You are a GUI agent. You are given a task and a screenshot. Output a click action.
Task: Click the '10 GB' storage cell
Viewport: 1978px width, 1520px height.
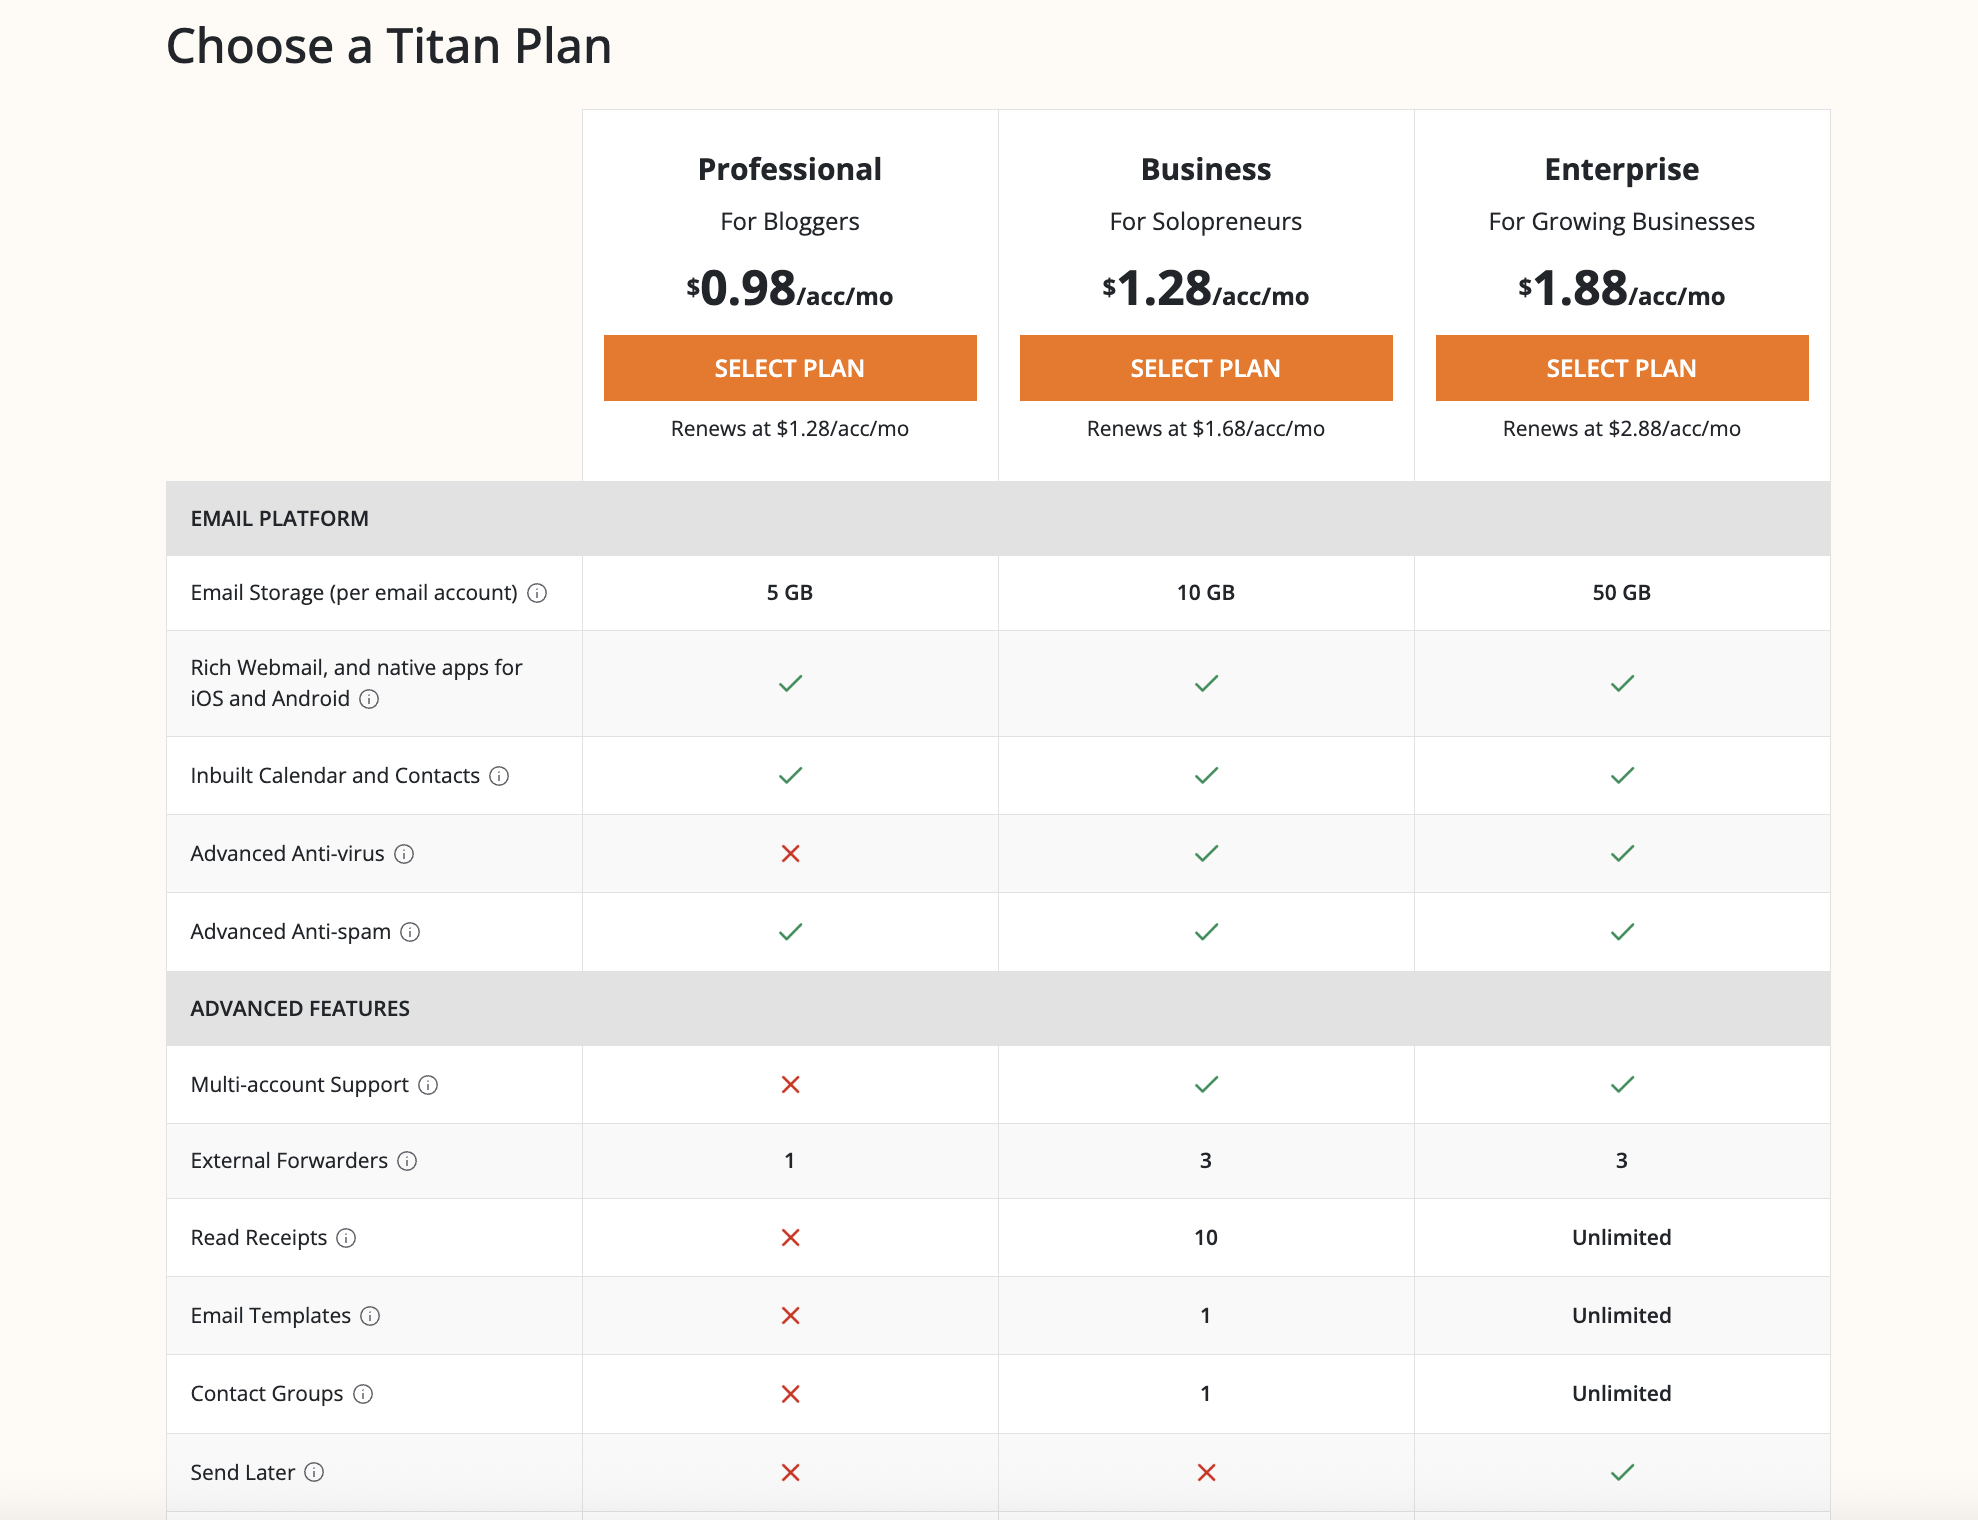click(1206, 593)
